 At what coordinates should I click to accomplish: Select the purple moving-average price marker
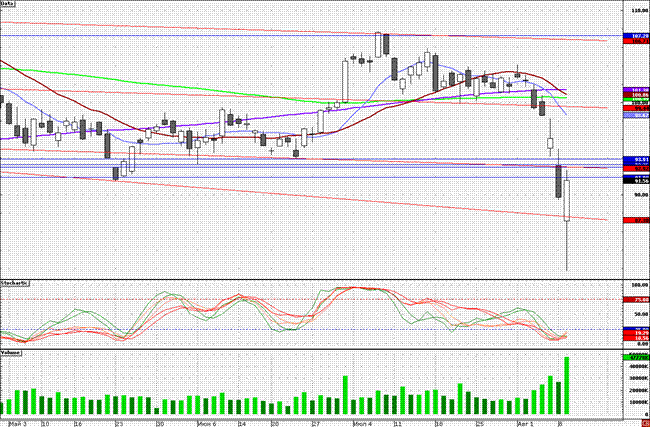click(636, 90)
